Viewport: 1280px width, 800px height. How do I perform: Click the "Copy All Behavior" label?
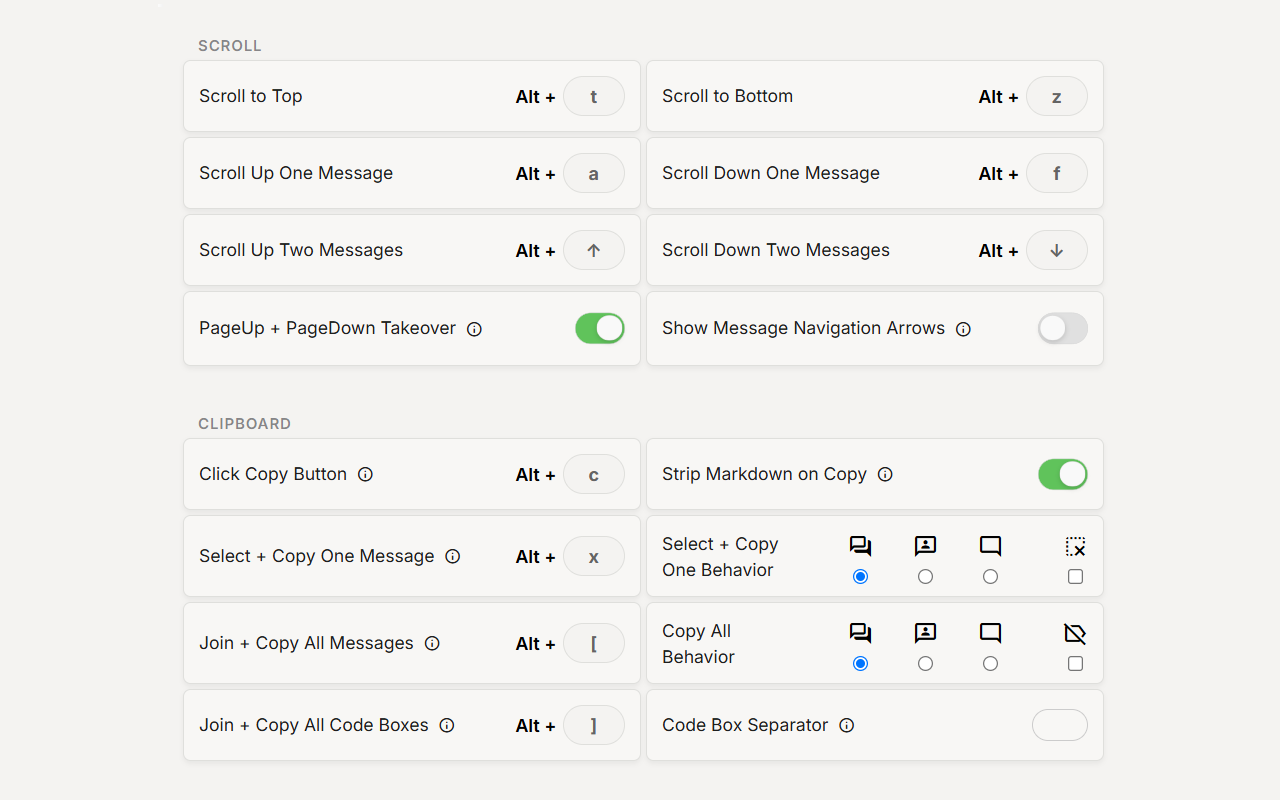pos(698,644)
